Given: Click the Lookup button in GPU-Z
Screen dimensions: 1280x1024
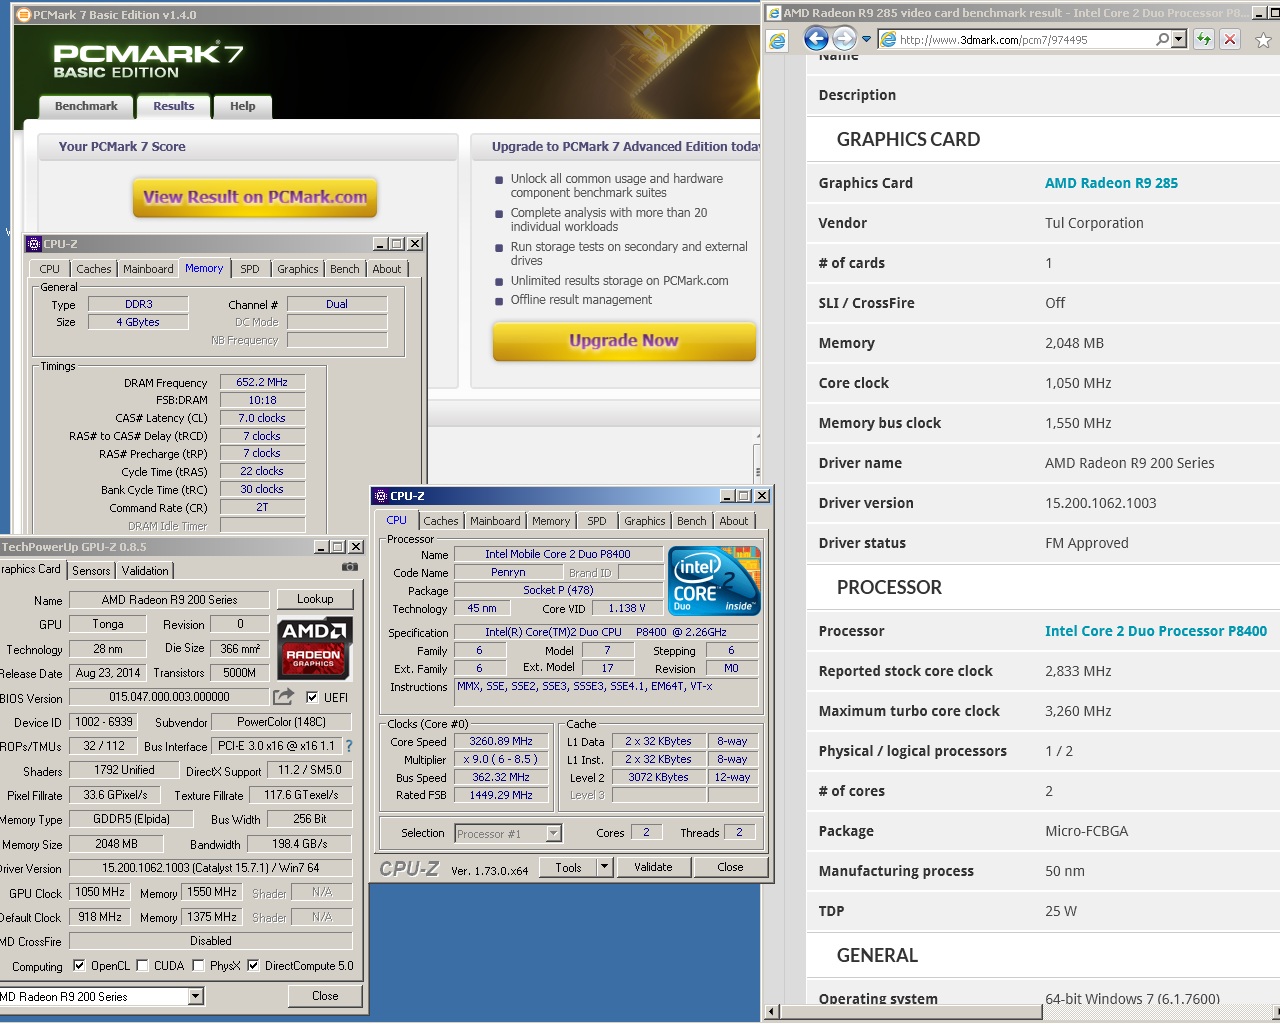Looking at the screenshot, I should tap(315, 599).
